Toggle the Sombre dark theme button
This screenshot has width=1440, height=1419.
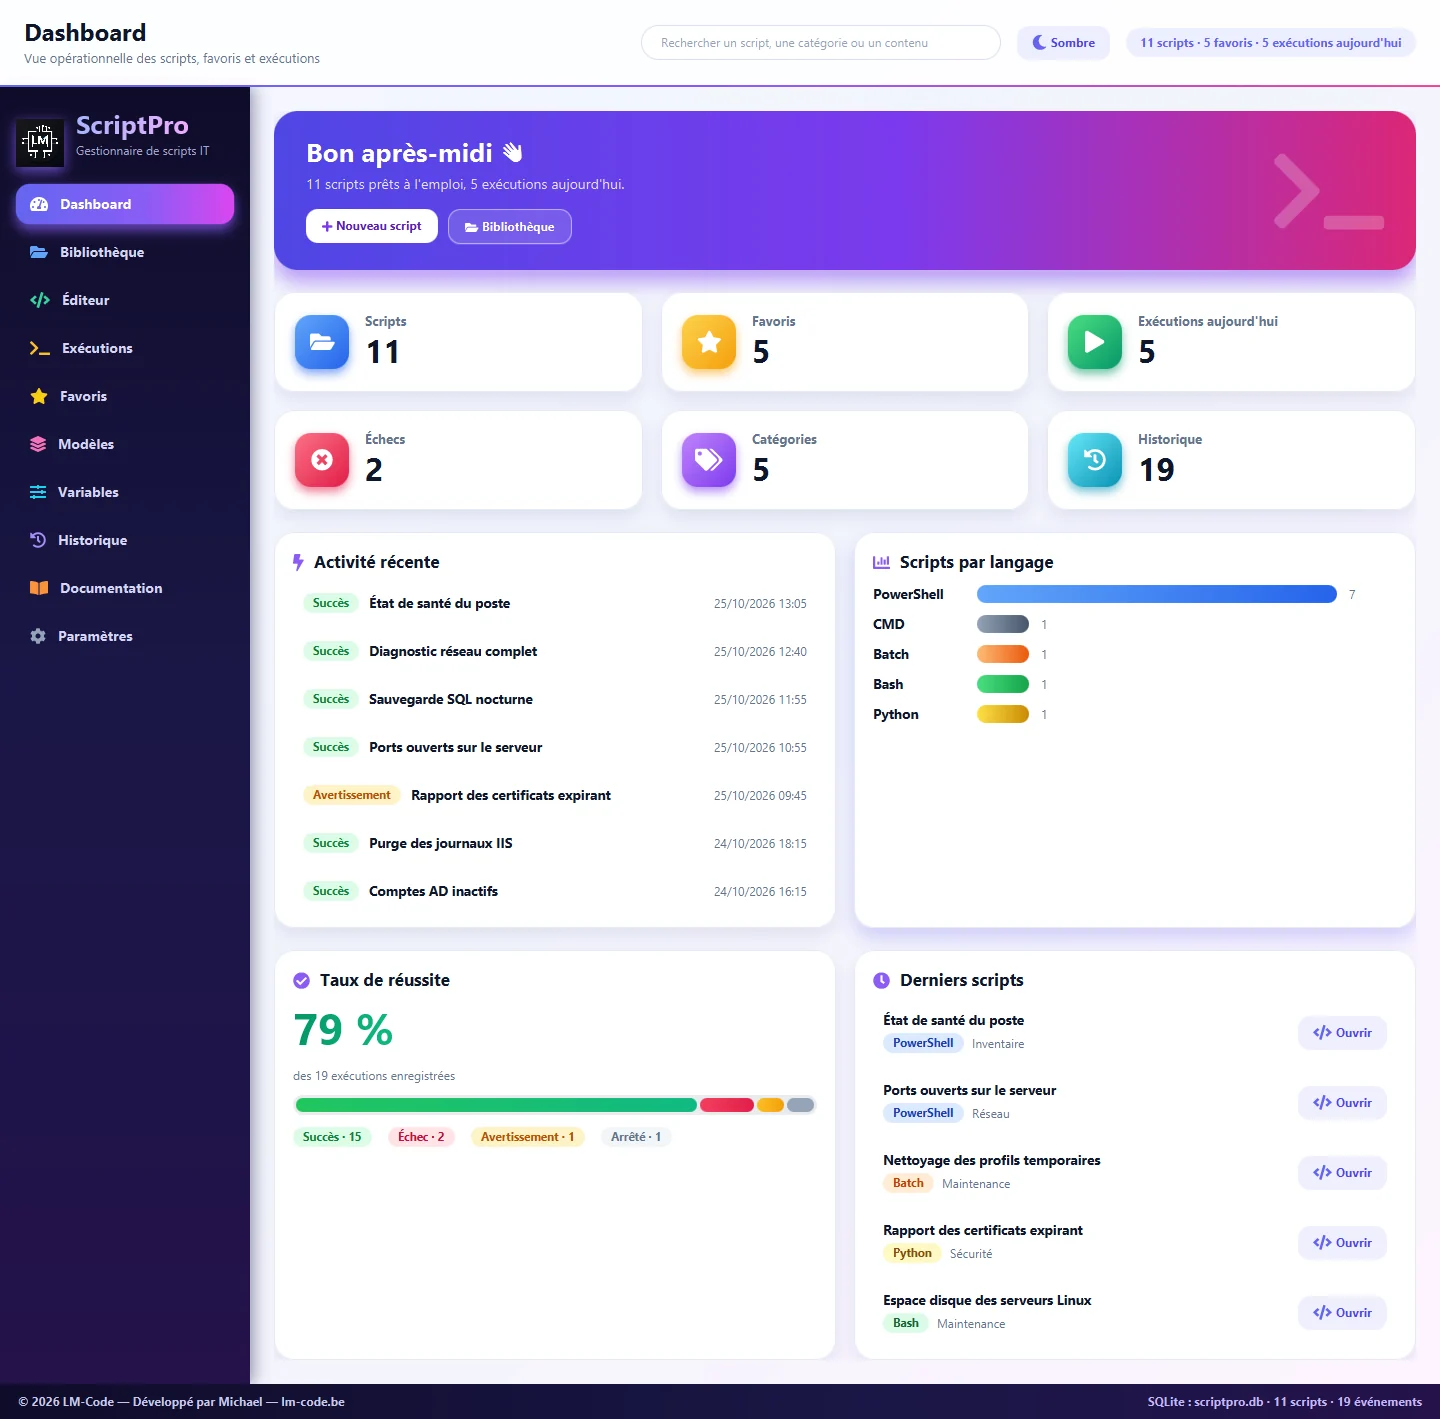pos(1063,43)
